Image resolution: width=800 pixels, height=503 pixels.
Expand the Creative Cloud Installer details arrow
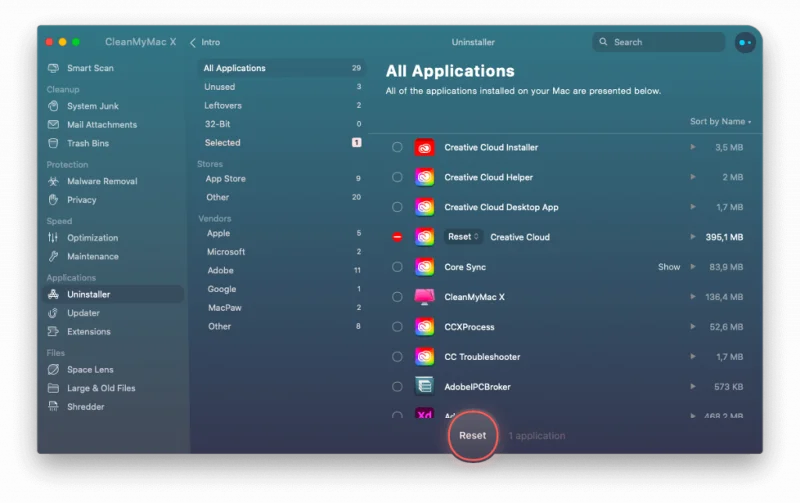pos(692,147)
